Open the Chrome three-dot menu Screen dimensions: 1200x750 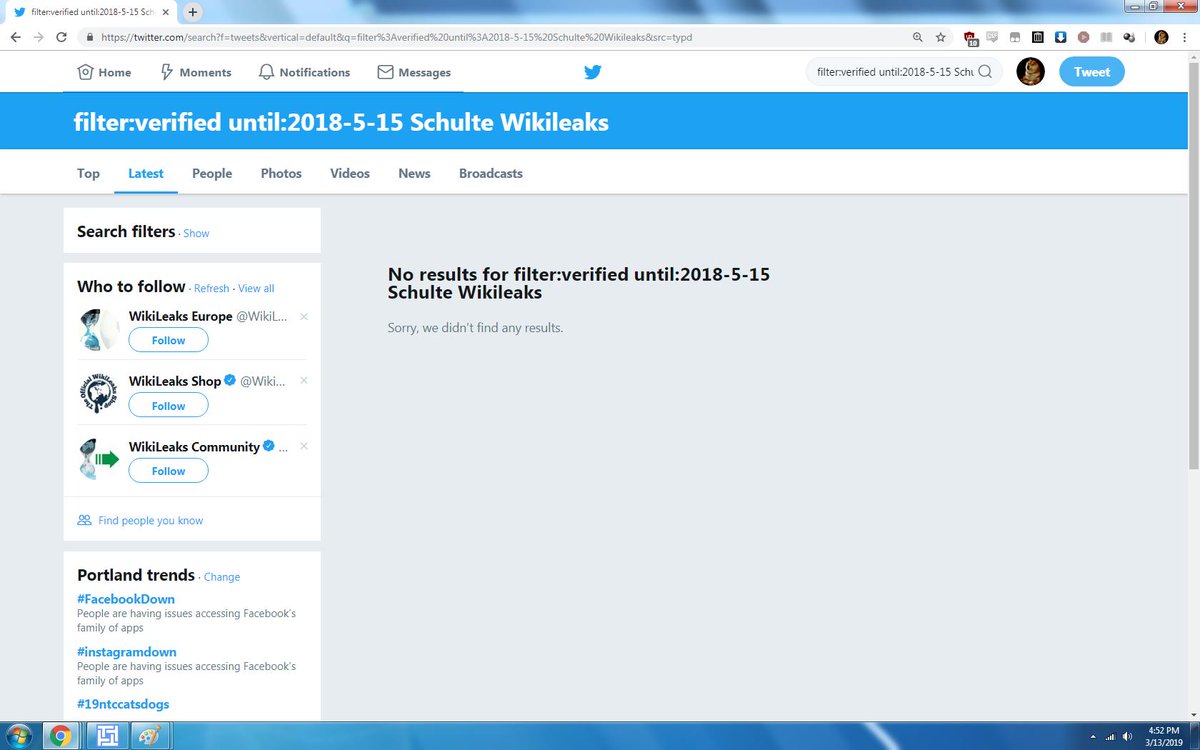coord(1184,37)
